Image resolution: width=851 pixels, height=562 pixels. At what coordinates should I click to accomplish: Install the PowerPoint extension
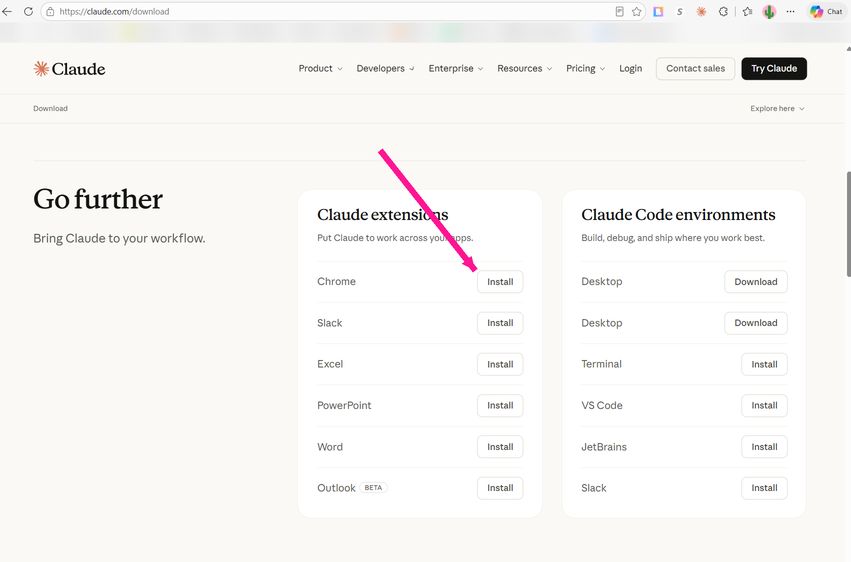coord(500,405)
